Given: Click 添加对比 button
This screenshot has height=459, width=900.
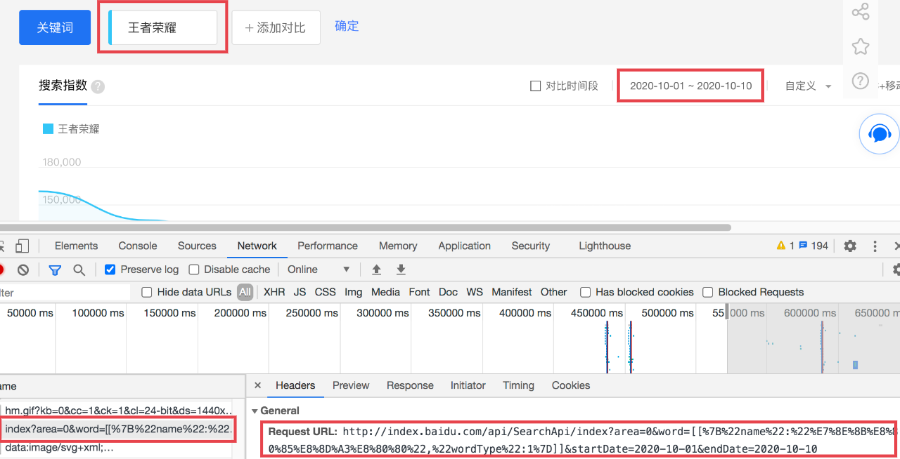Looking at the screenshot, I should 276,28.
